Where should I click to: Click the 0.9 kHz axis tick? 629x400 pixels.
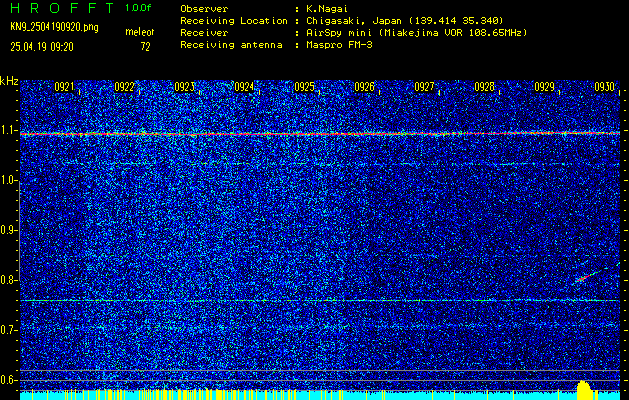coord(9,230)
